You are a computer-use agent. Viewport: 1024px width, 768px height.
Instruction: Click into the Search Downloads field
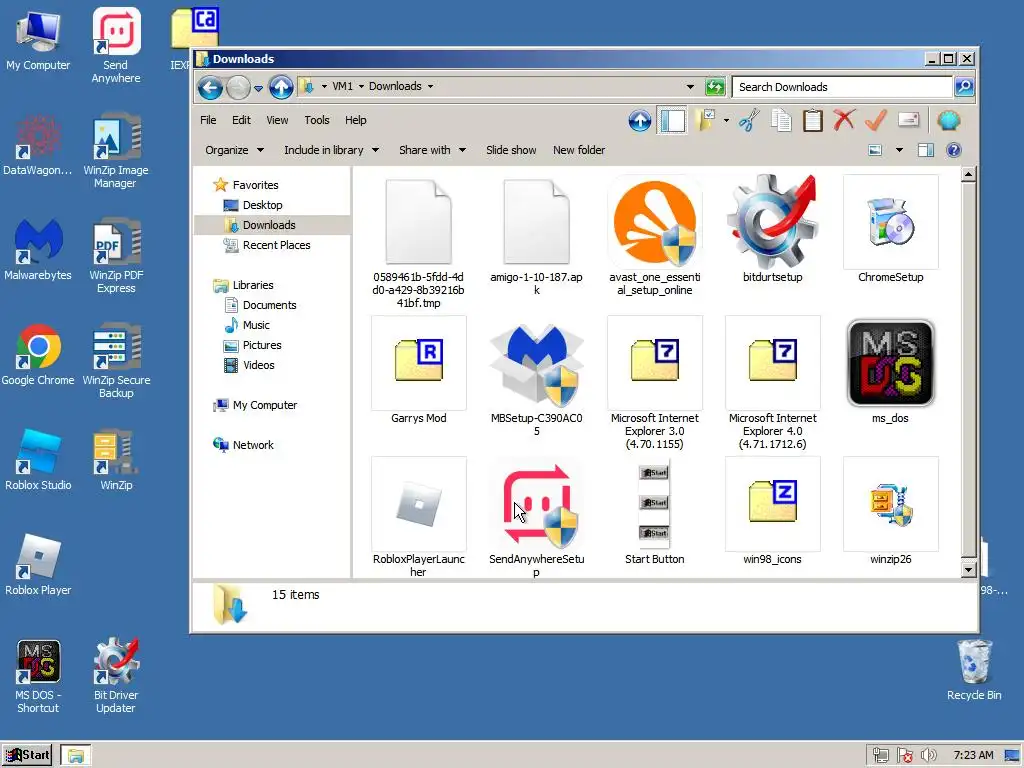[x=842, y=87]
